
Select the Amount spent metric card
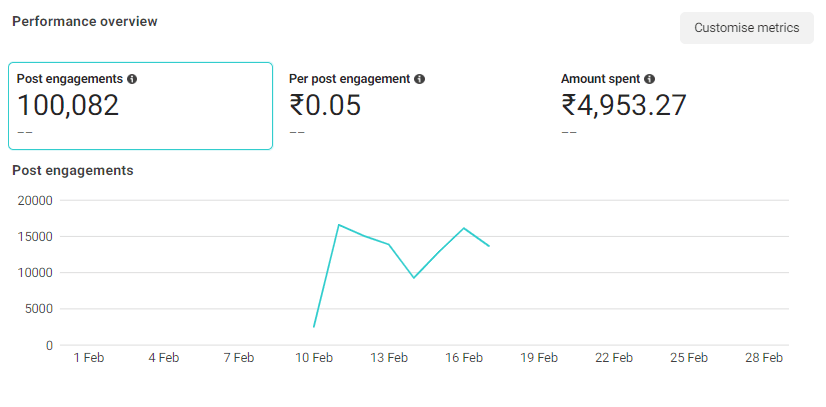pyautogui.click(x=685, y=106)
